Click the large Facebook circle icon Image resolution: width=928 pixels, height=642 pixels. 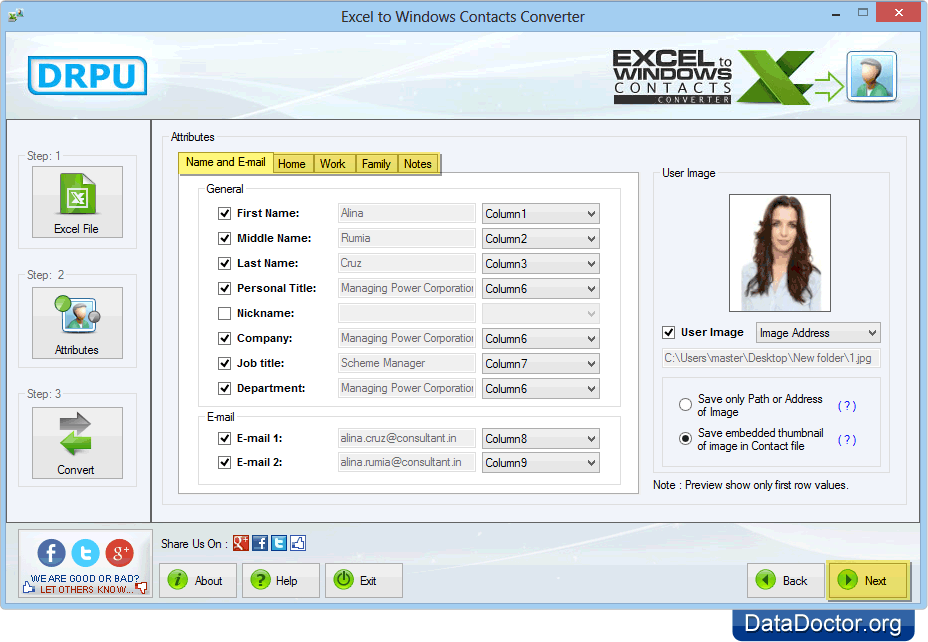coord(51,553)
